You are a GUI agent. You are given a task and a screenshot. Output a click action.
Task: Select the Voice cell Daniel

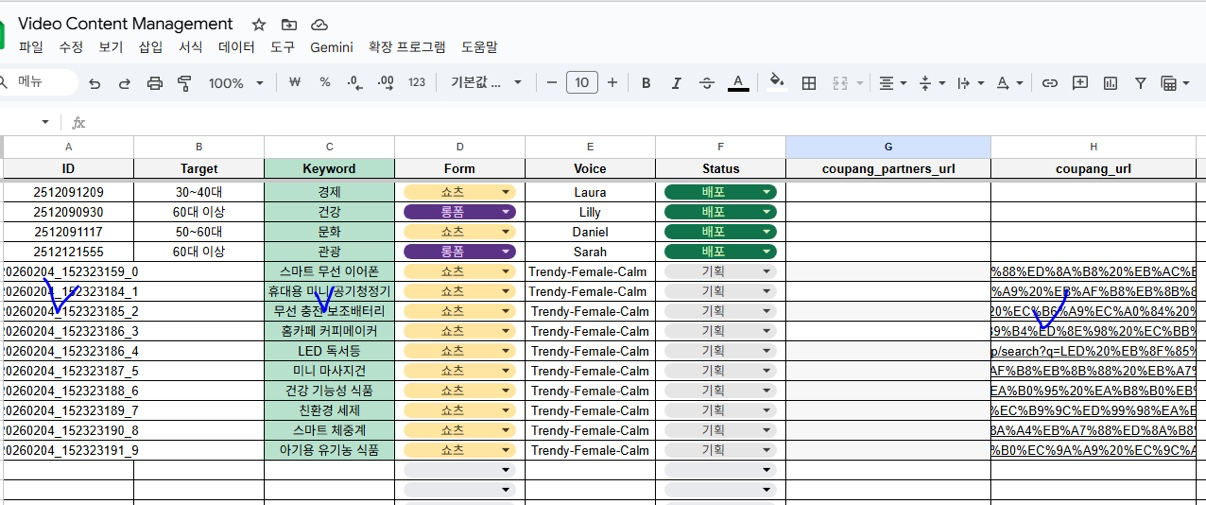pos(590,232)
